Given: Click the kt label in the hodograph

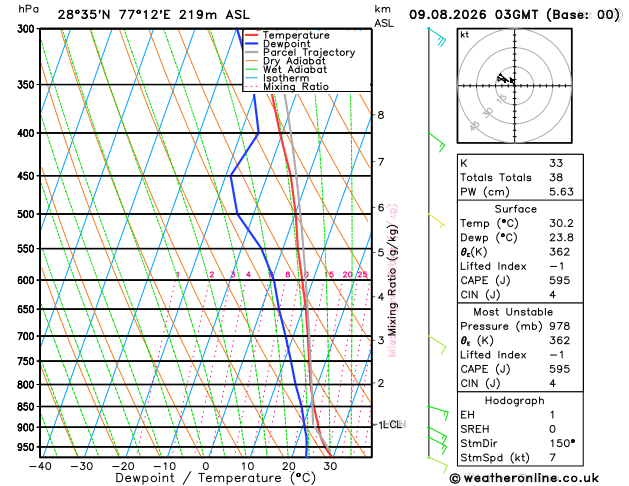Looking at the screenshot, I should tap(465, 35).
